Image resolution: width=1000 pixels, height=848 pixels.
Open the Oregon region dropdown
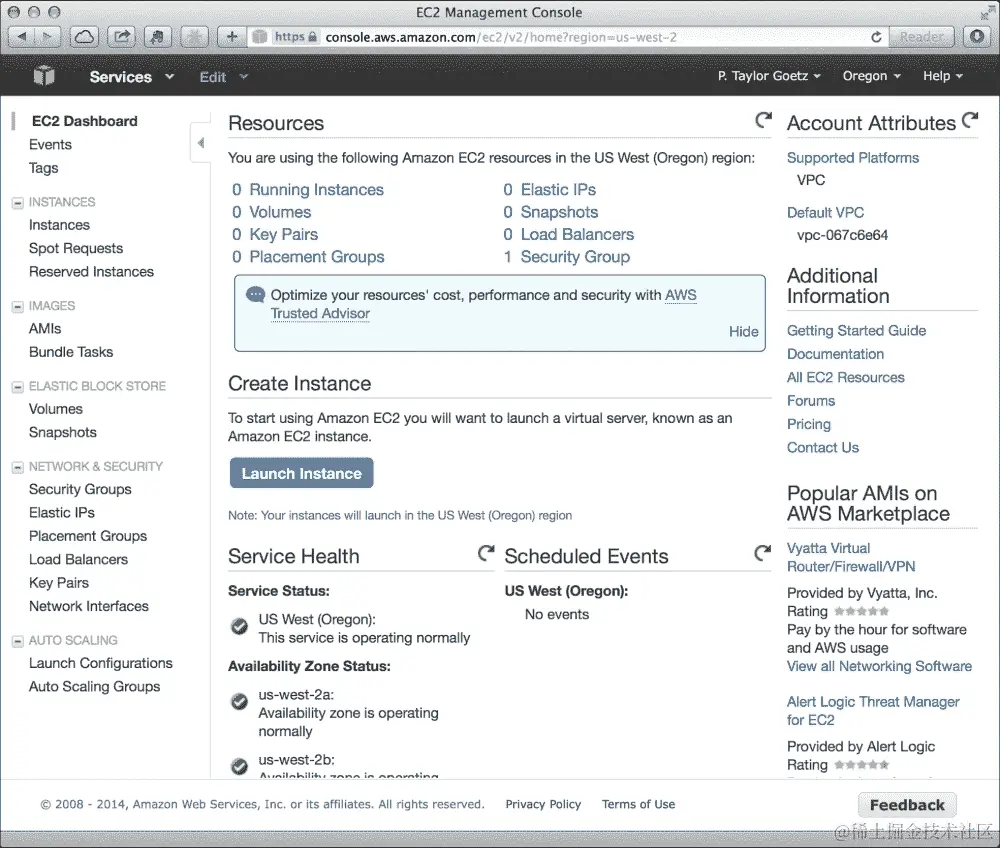point(871,76)
